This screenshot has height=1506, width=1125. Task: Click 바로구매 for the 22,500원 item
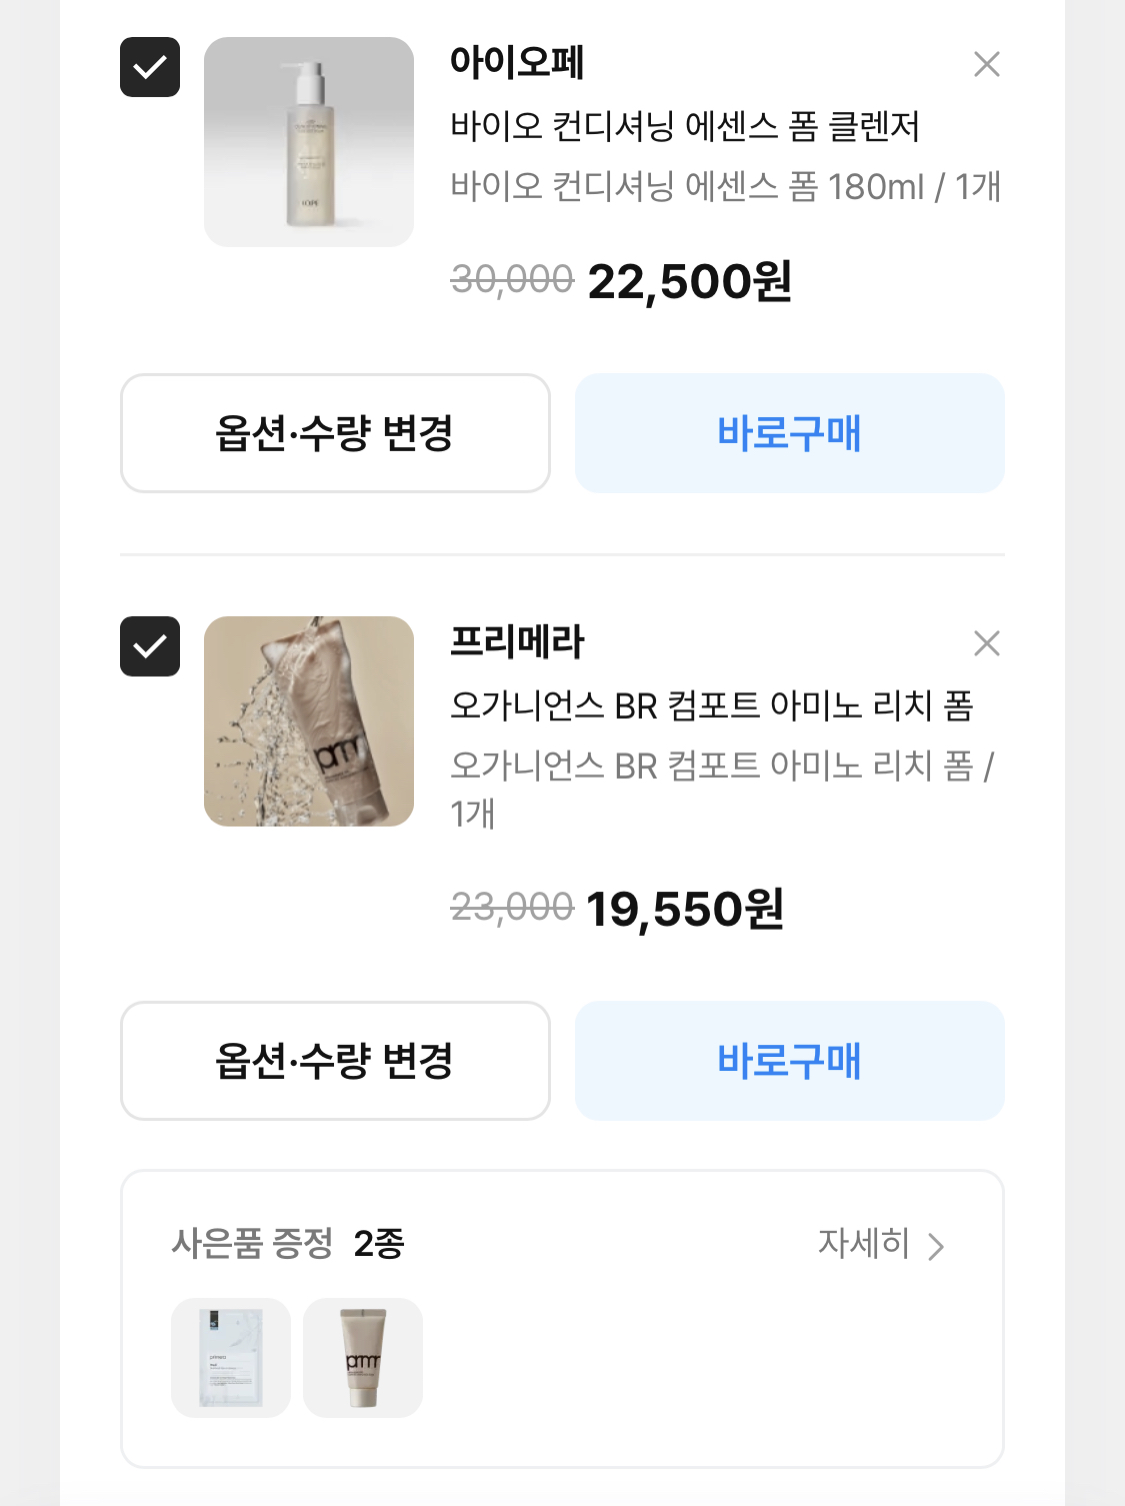point(789,433)
